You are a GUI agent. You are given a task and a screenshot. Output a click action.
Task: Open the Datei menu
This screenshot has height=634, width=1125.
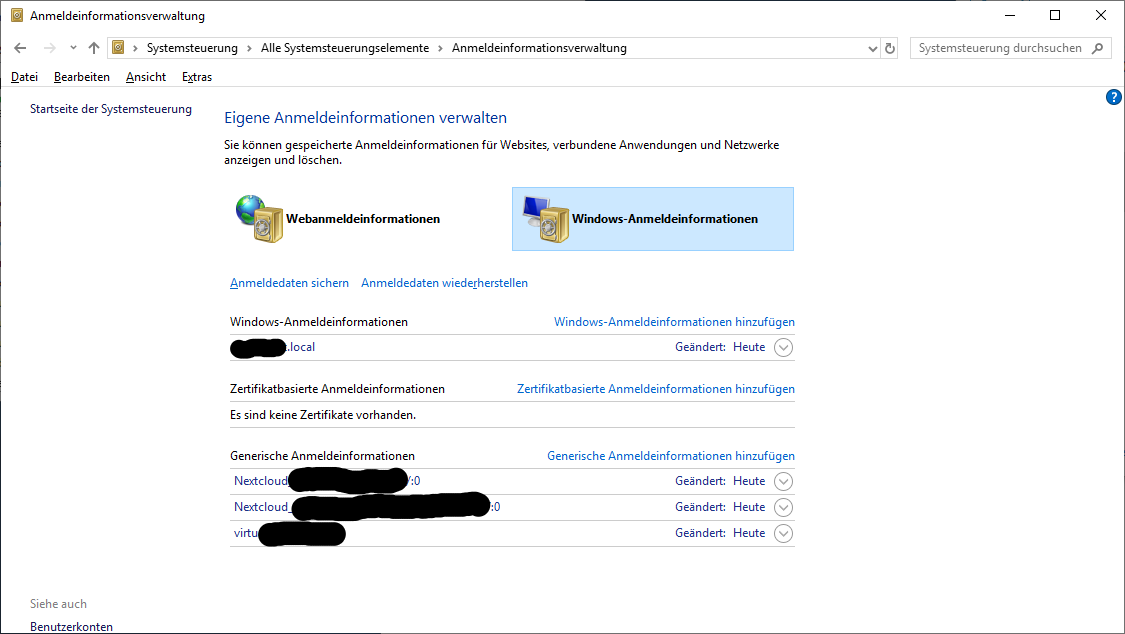coord(24,77)
